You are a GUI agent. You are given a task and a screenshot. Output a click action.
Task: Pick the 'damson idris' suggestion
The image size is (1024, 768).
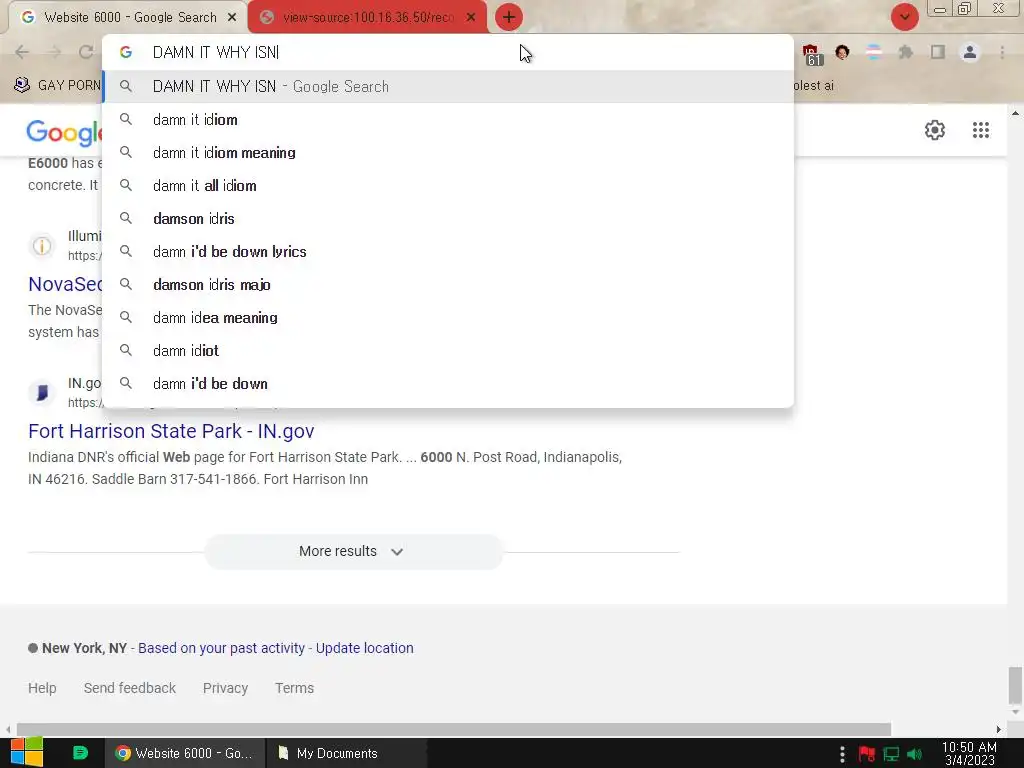(449, 219)
